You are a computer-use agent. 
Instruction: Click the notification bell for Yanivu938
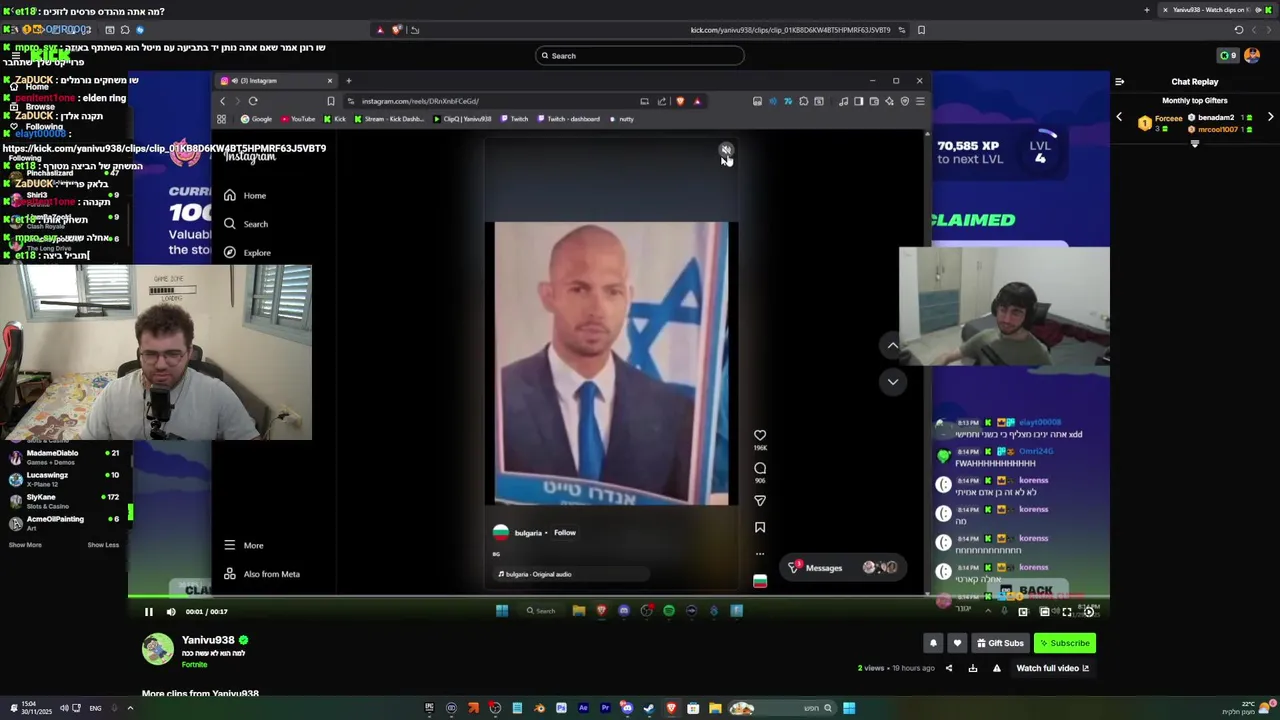point(933,643)
